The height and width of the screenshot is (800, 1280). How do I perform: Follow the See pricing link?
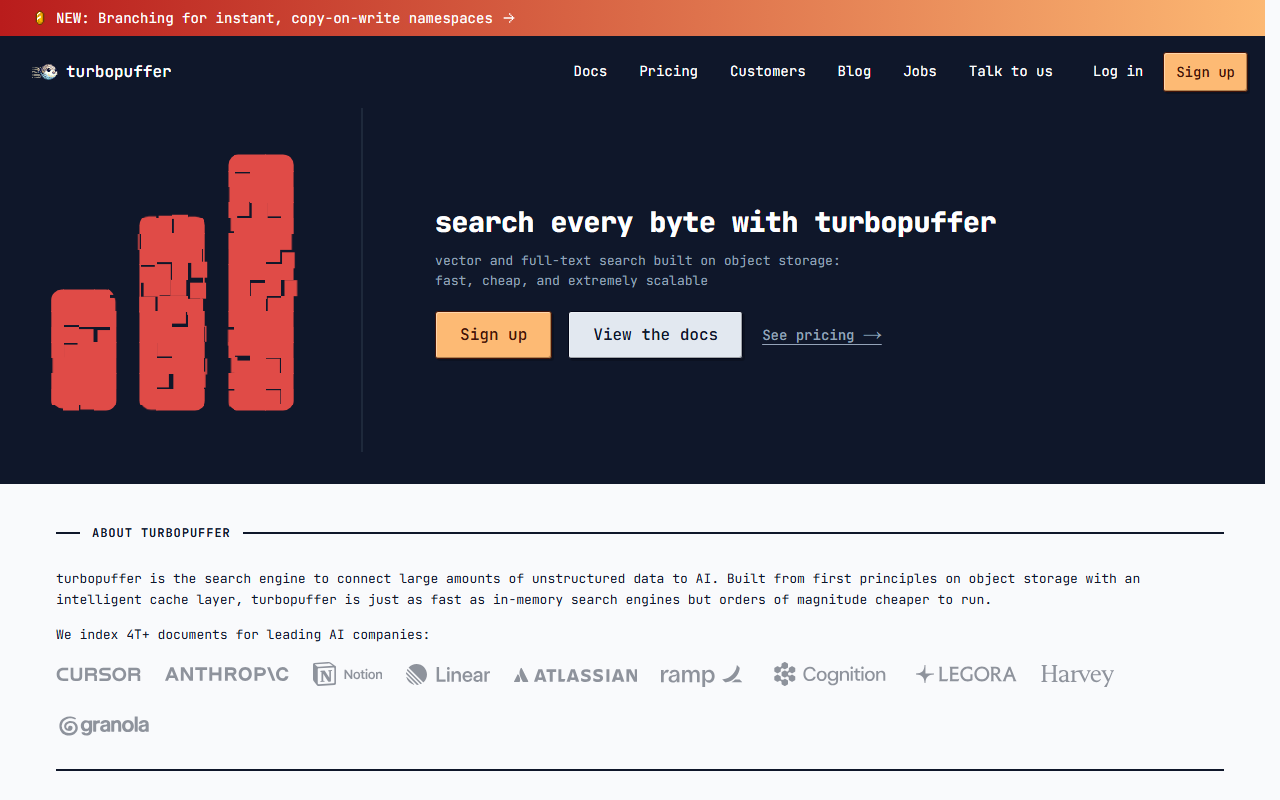tap(822, 335)
